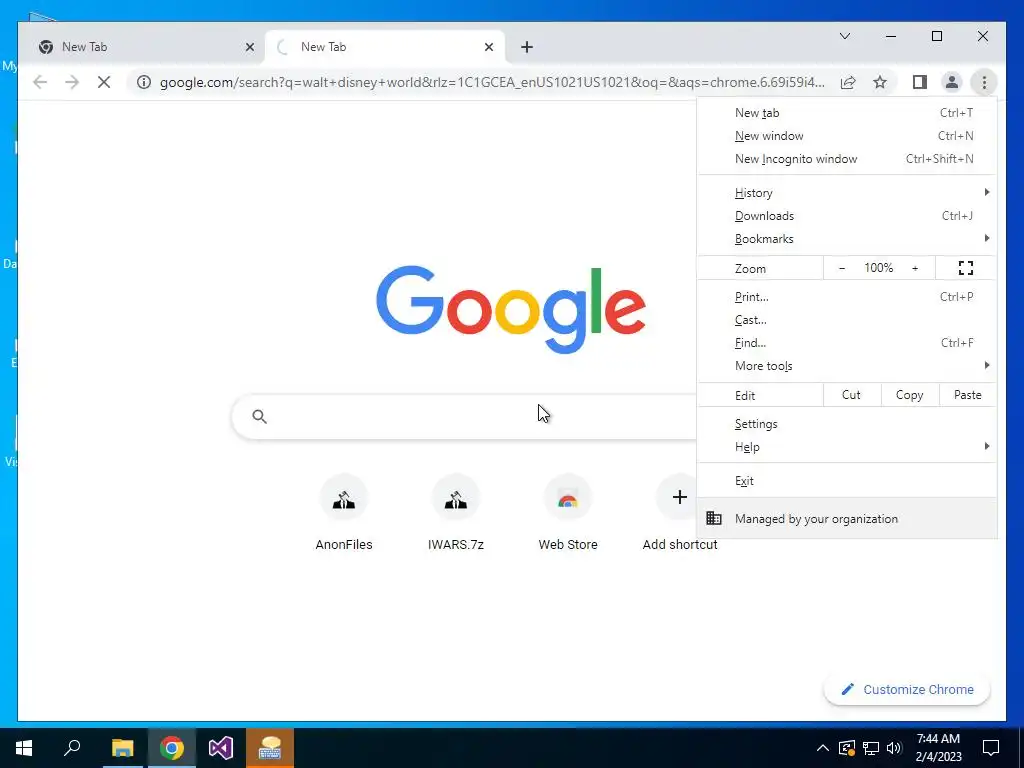Expand the History submenu

pyautogui.click(x=847, y=193)
